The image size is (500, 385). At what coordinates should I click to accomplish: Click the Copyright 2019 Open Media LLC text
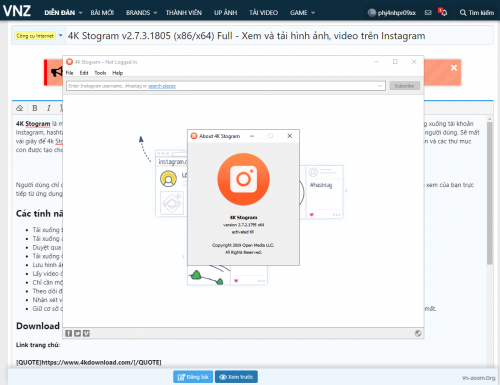[243, 245]
